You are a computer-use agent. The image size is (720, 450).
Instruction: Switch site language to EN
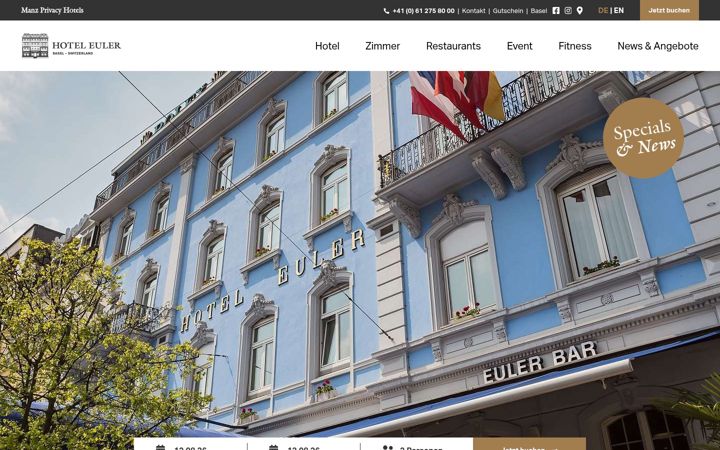point(619,11)
